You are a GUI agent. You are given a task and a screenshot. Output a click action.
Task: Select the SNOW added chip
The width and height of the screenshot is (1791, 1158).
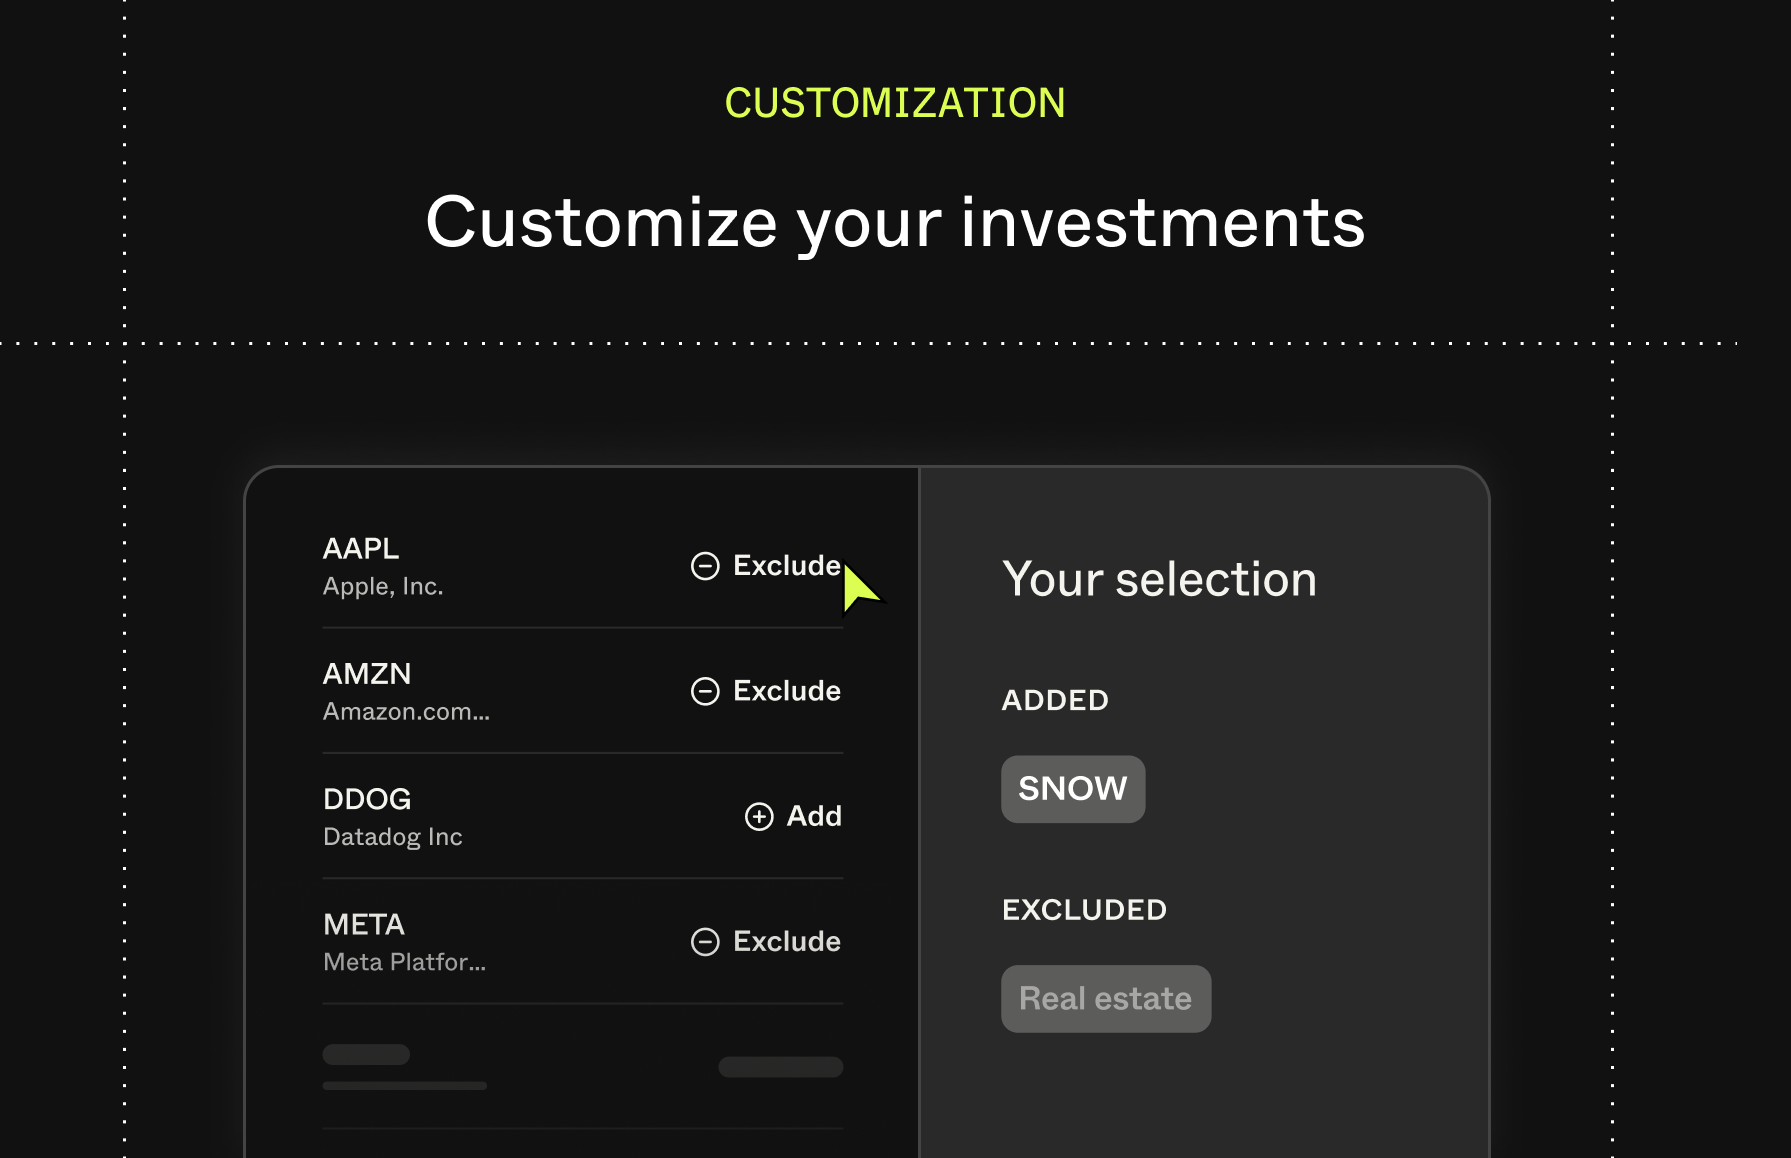1073,789
